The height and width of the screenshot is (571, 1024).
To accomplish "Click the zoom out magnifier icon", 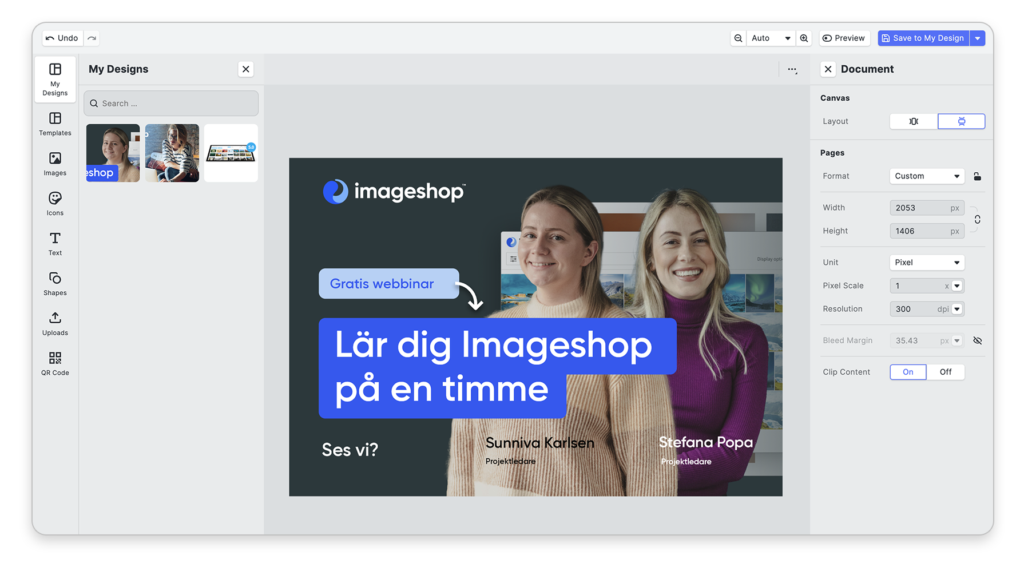I will [738, 38].
